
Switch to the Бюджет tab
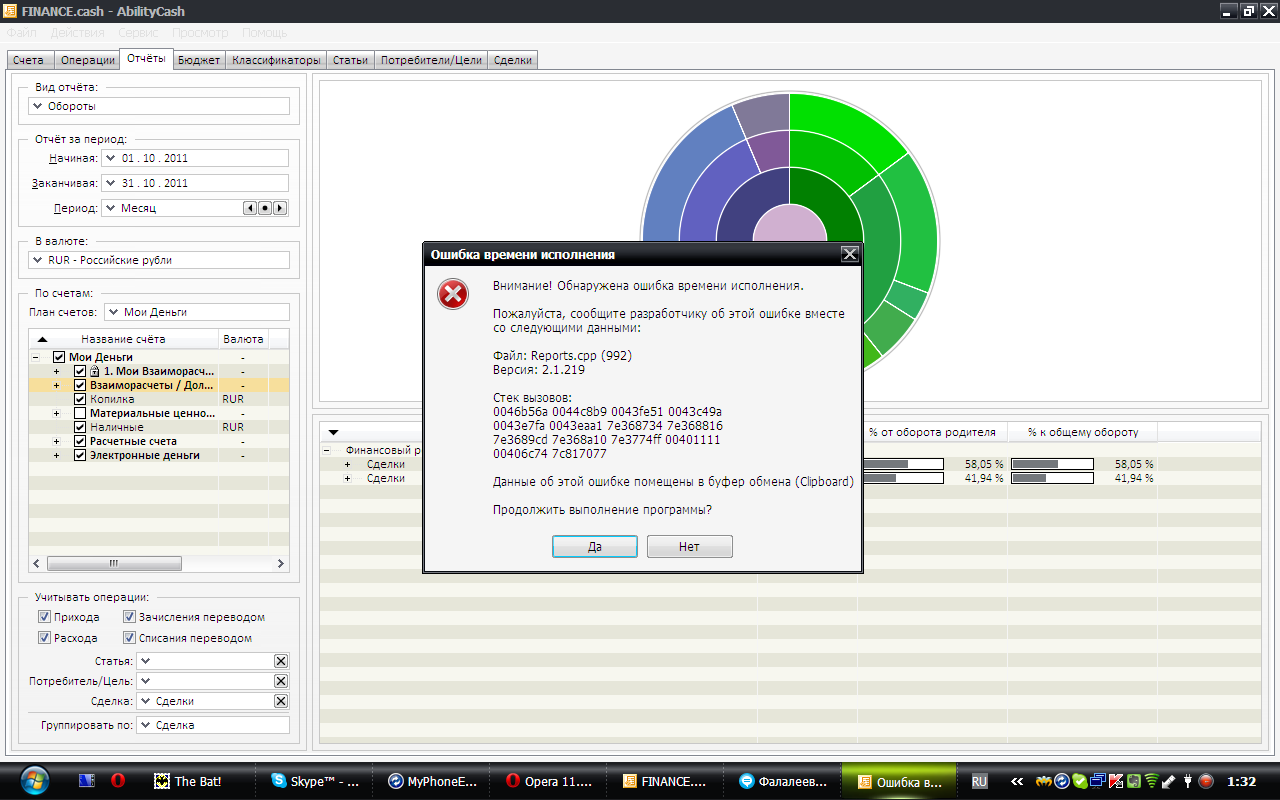(198, 60)
